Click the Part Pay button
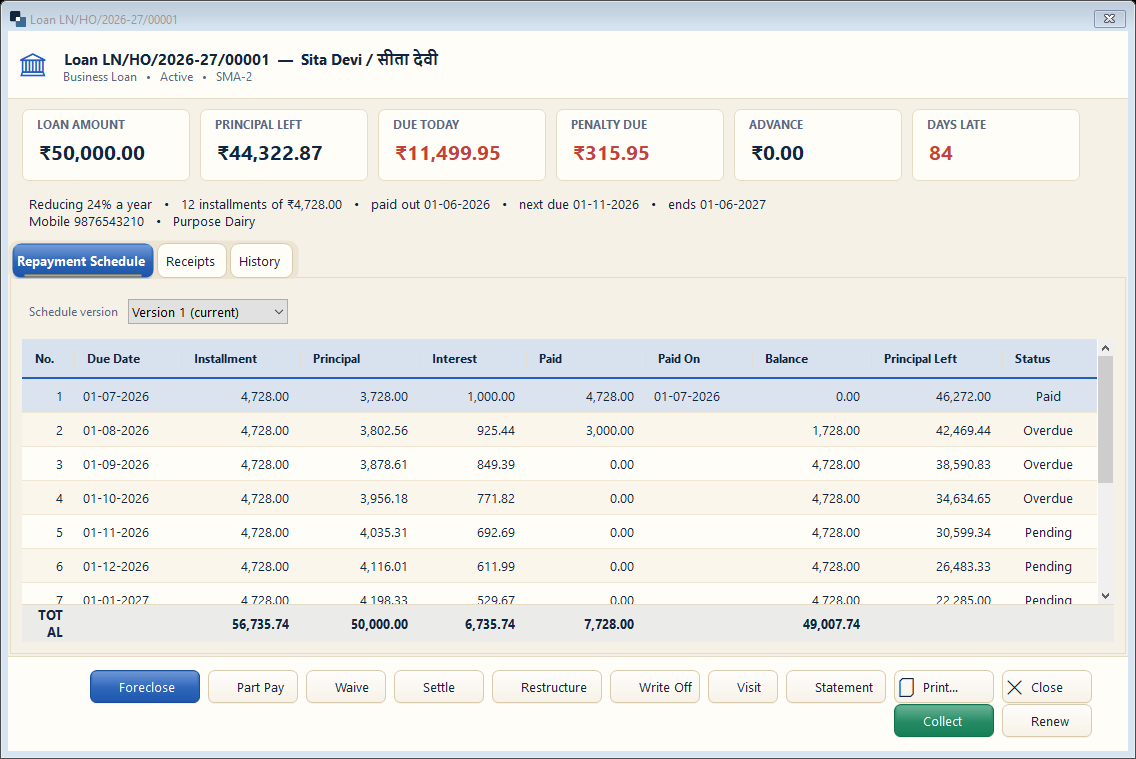 [x=253, y=687]
